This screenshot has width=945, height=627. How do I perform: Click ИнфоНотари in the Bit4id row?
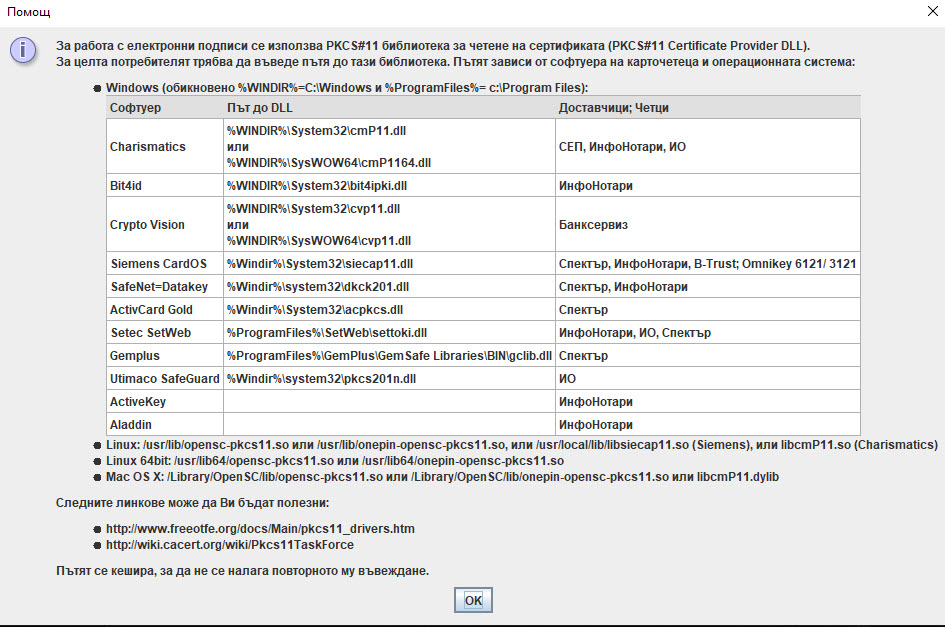coord(708,186)
